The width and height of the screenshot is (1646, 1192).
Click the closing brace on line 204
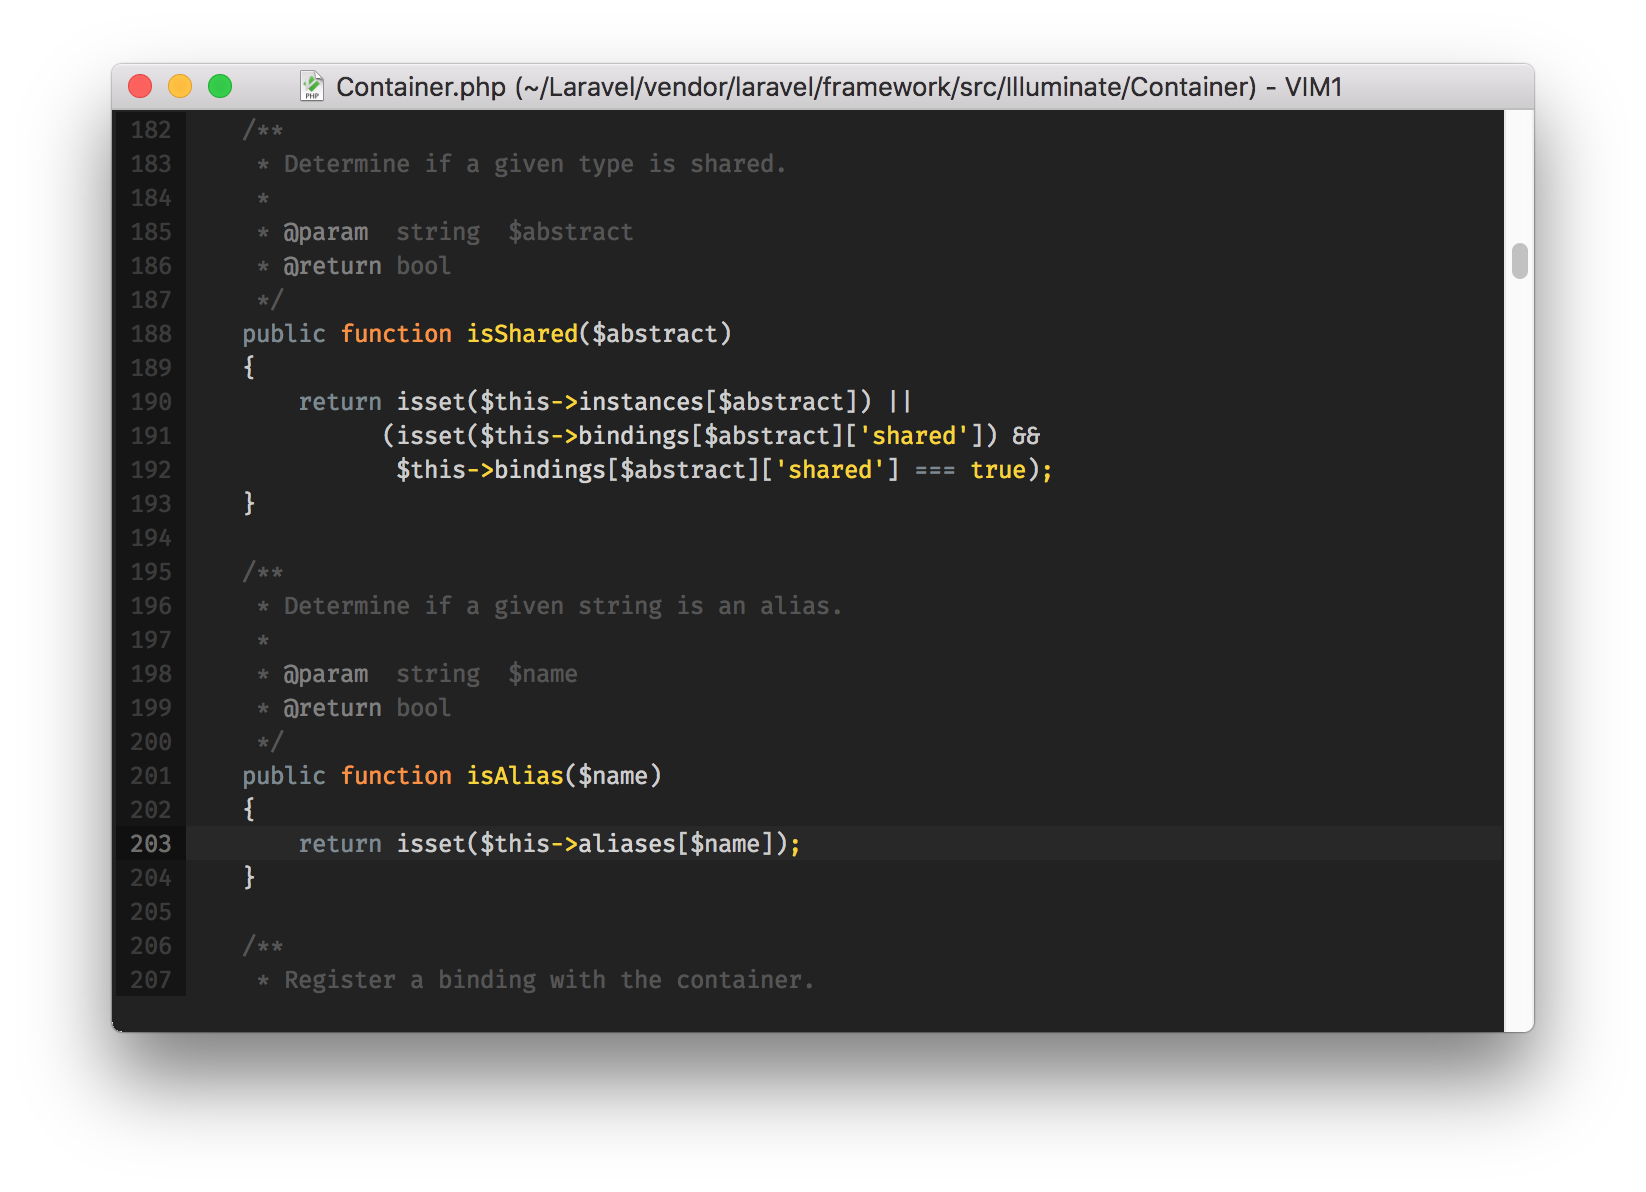pyautogui.click(x=249, y=878)
